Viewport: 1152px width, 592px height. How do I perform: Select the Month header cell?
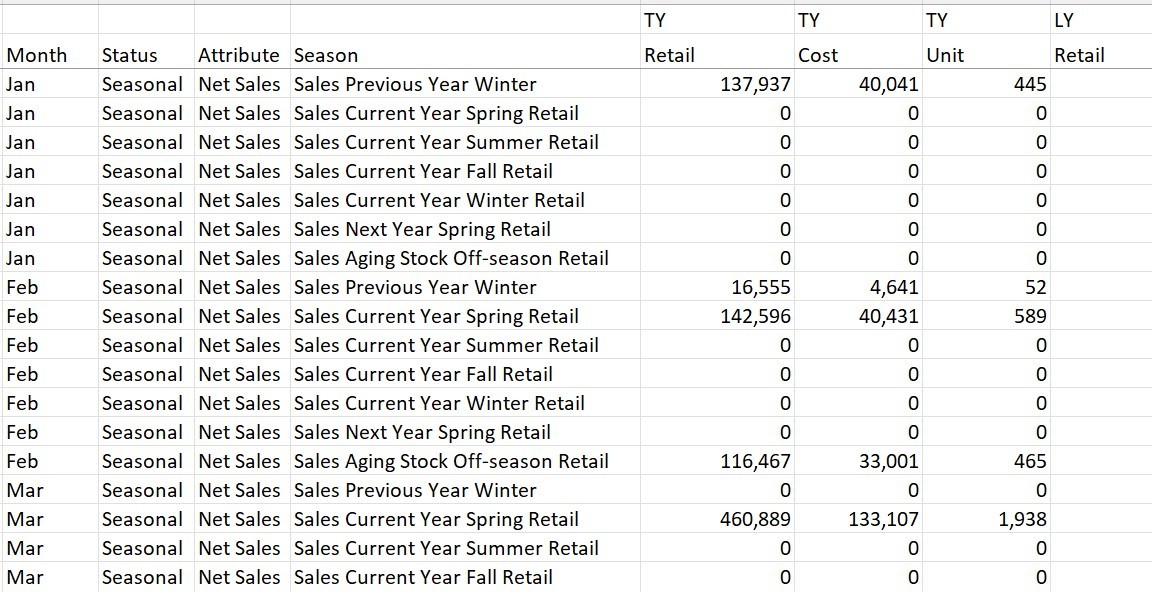click(50, 55)
